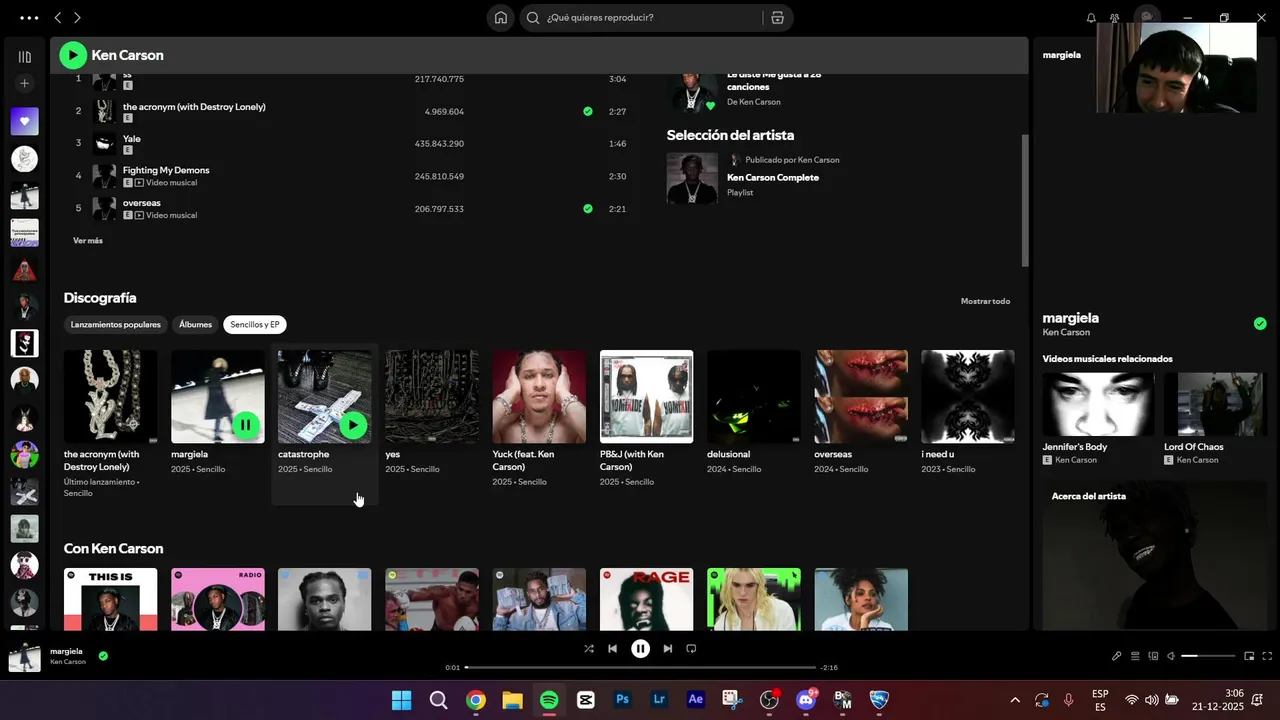1280x720 pixels.
Task: Open now playing margiela album thumbnail
Action: [x=25, y=656]
